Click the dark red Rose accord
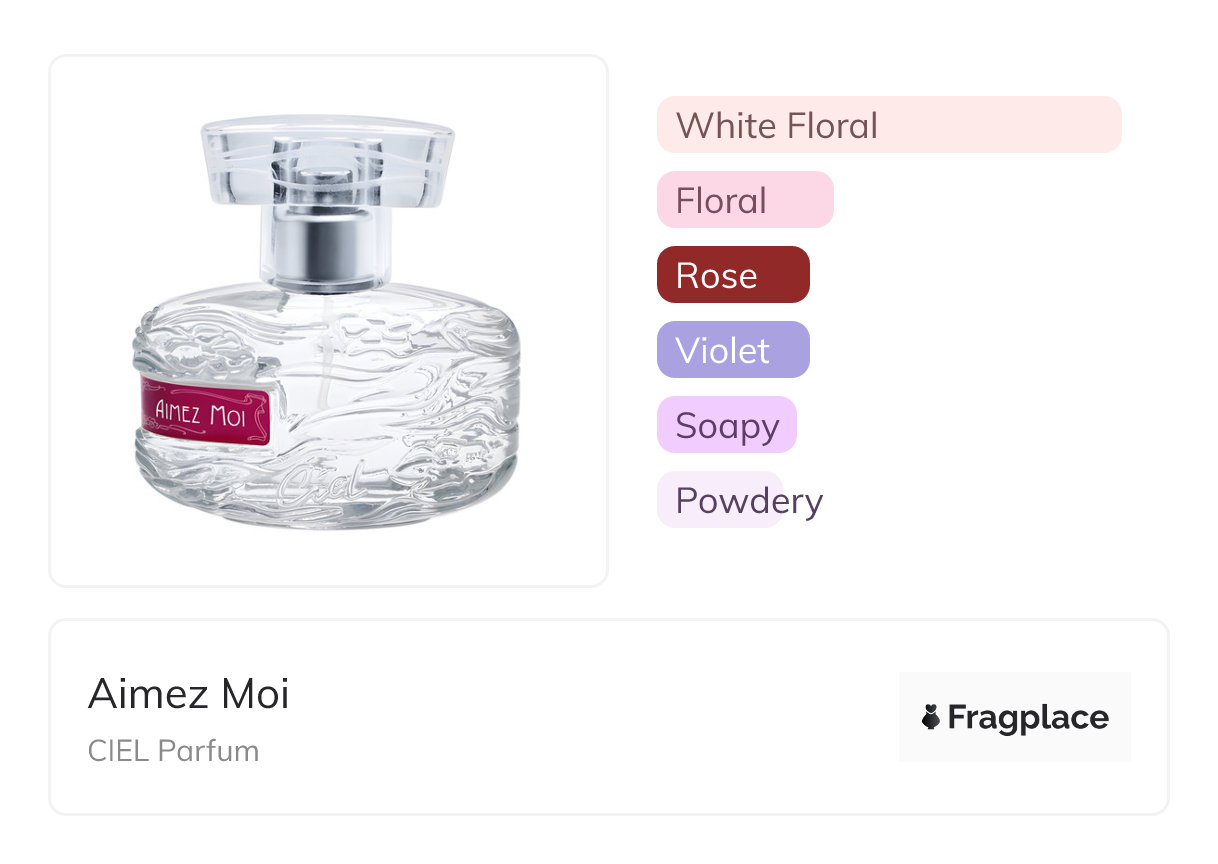This screenshot has height=864, width=1218. (732, 275)
